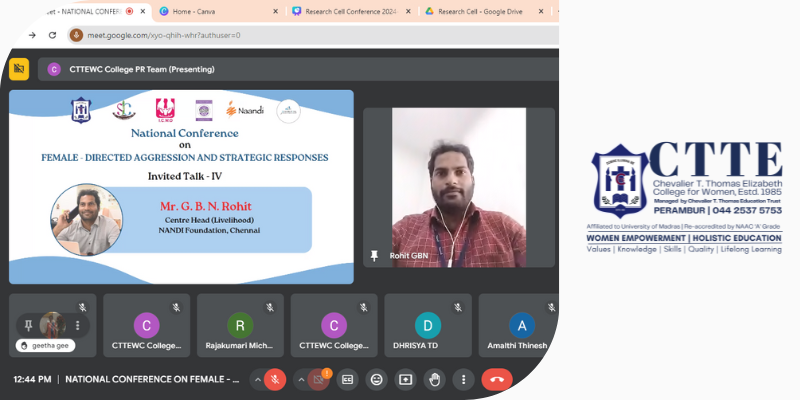Open more options three-dot menu

coord(463,380)
